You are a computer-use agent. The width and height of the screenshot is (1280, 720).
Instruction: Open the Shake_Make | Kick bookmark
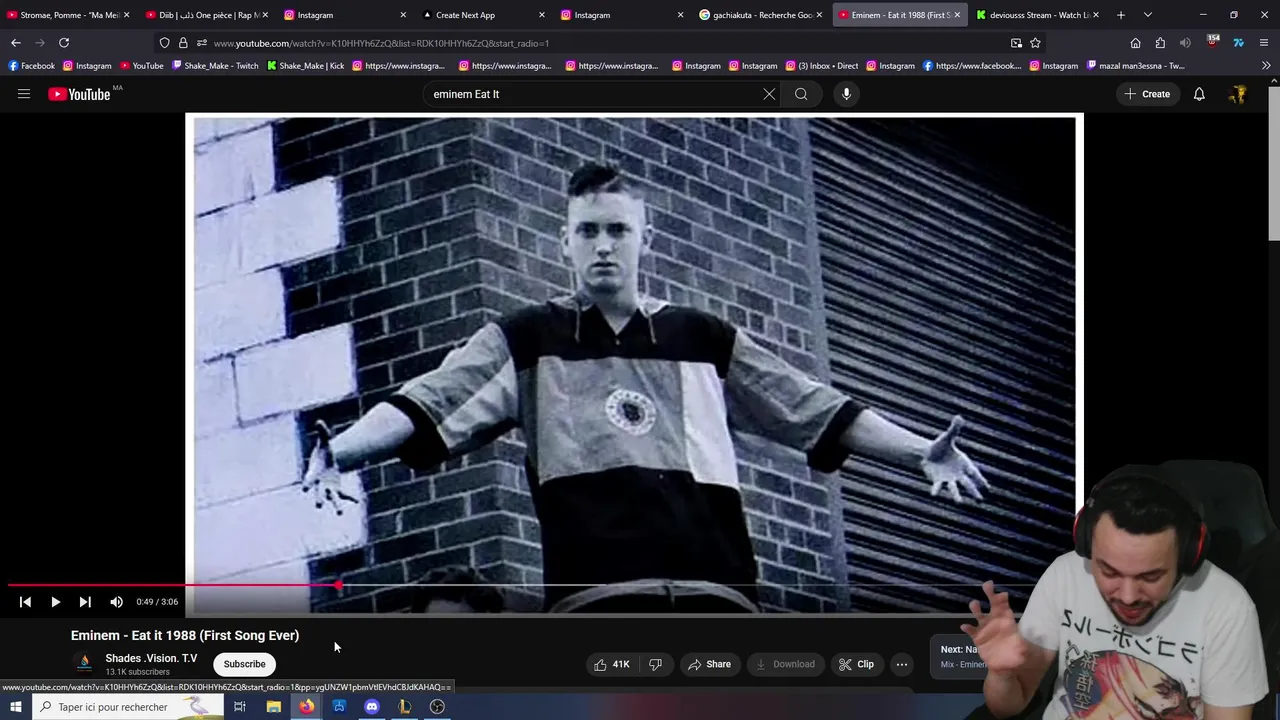[x=305, y=66]
